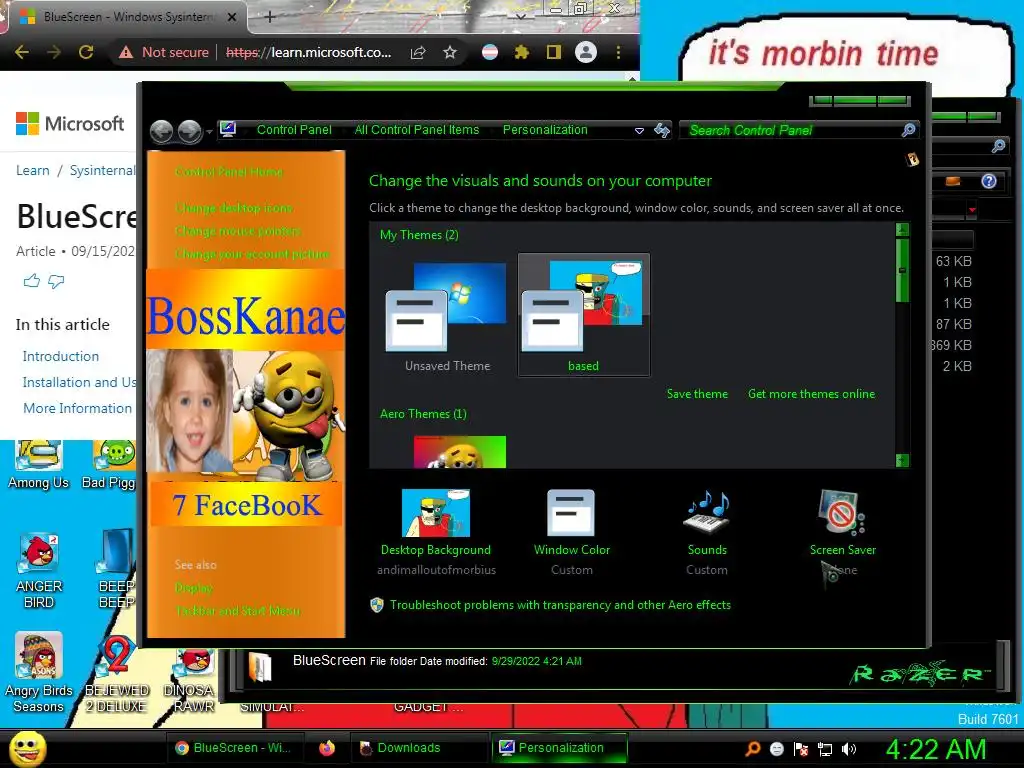This screenshot has width=1024, height=768.
Task: Open recent pages dropdown beside forward button
Action: click(209, 132)
